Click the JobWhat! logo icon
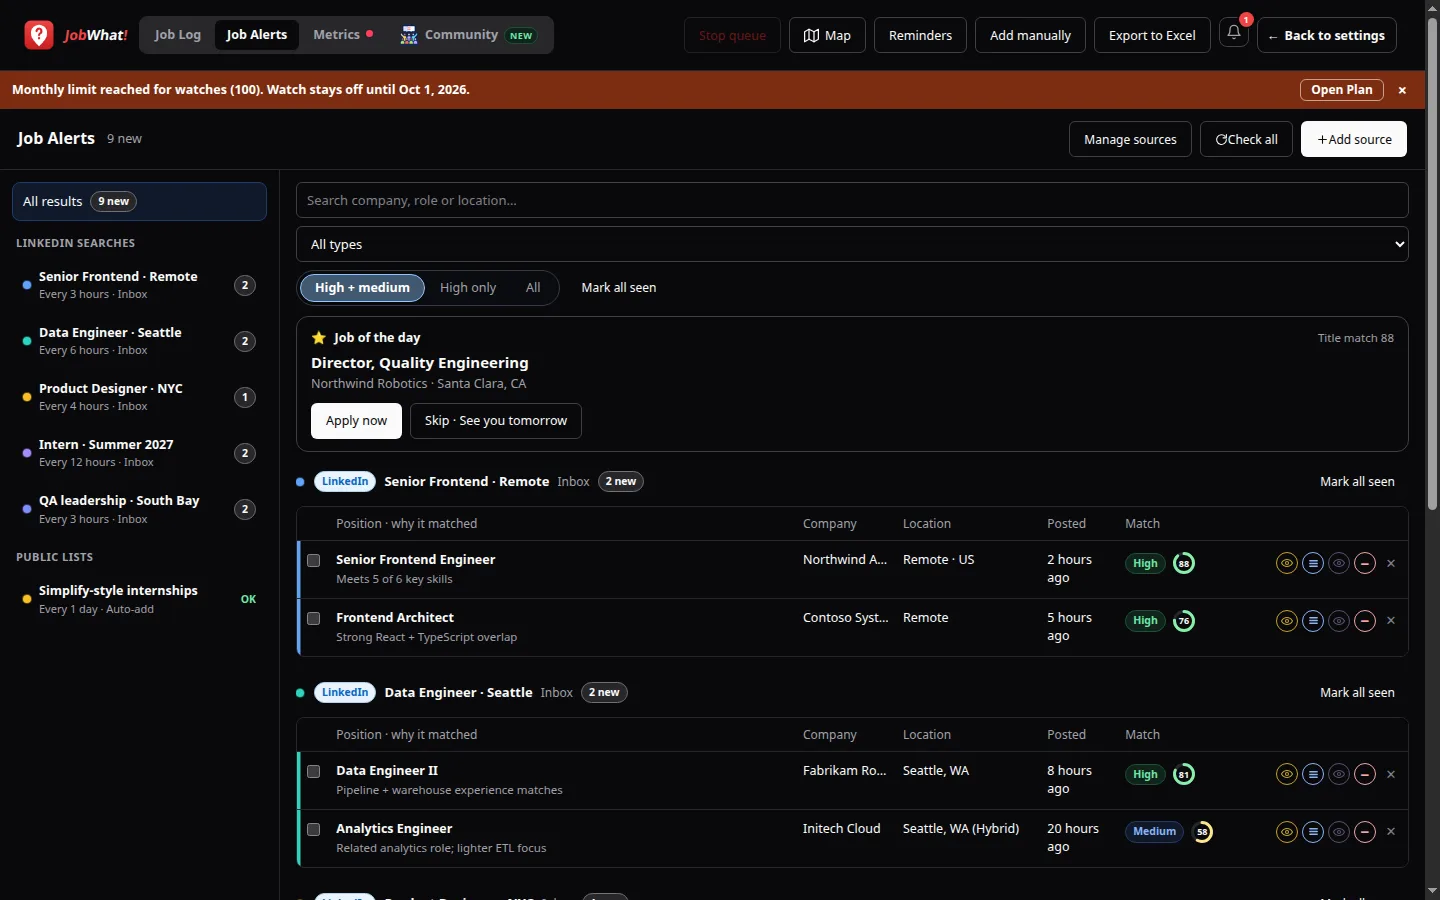Viewport: 1440px width, 900px height. tap(39, 35)
